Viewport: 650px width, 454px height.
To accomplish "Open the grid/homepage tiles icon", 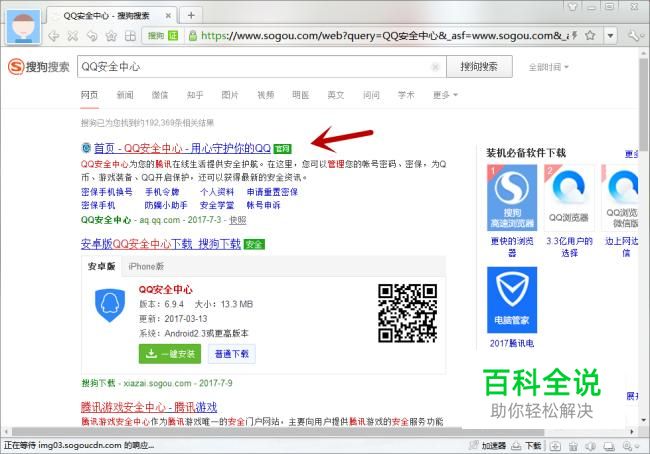I will [130, 36].
